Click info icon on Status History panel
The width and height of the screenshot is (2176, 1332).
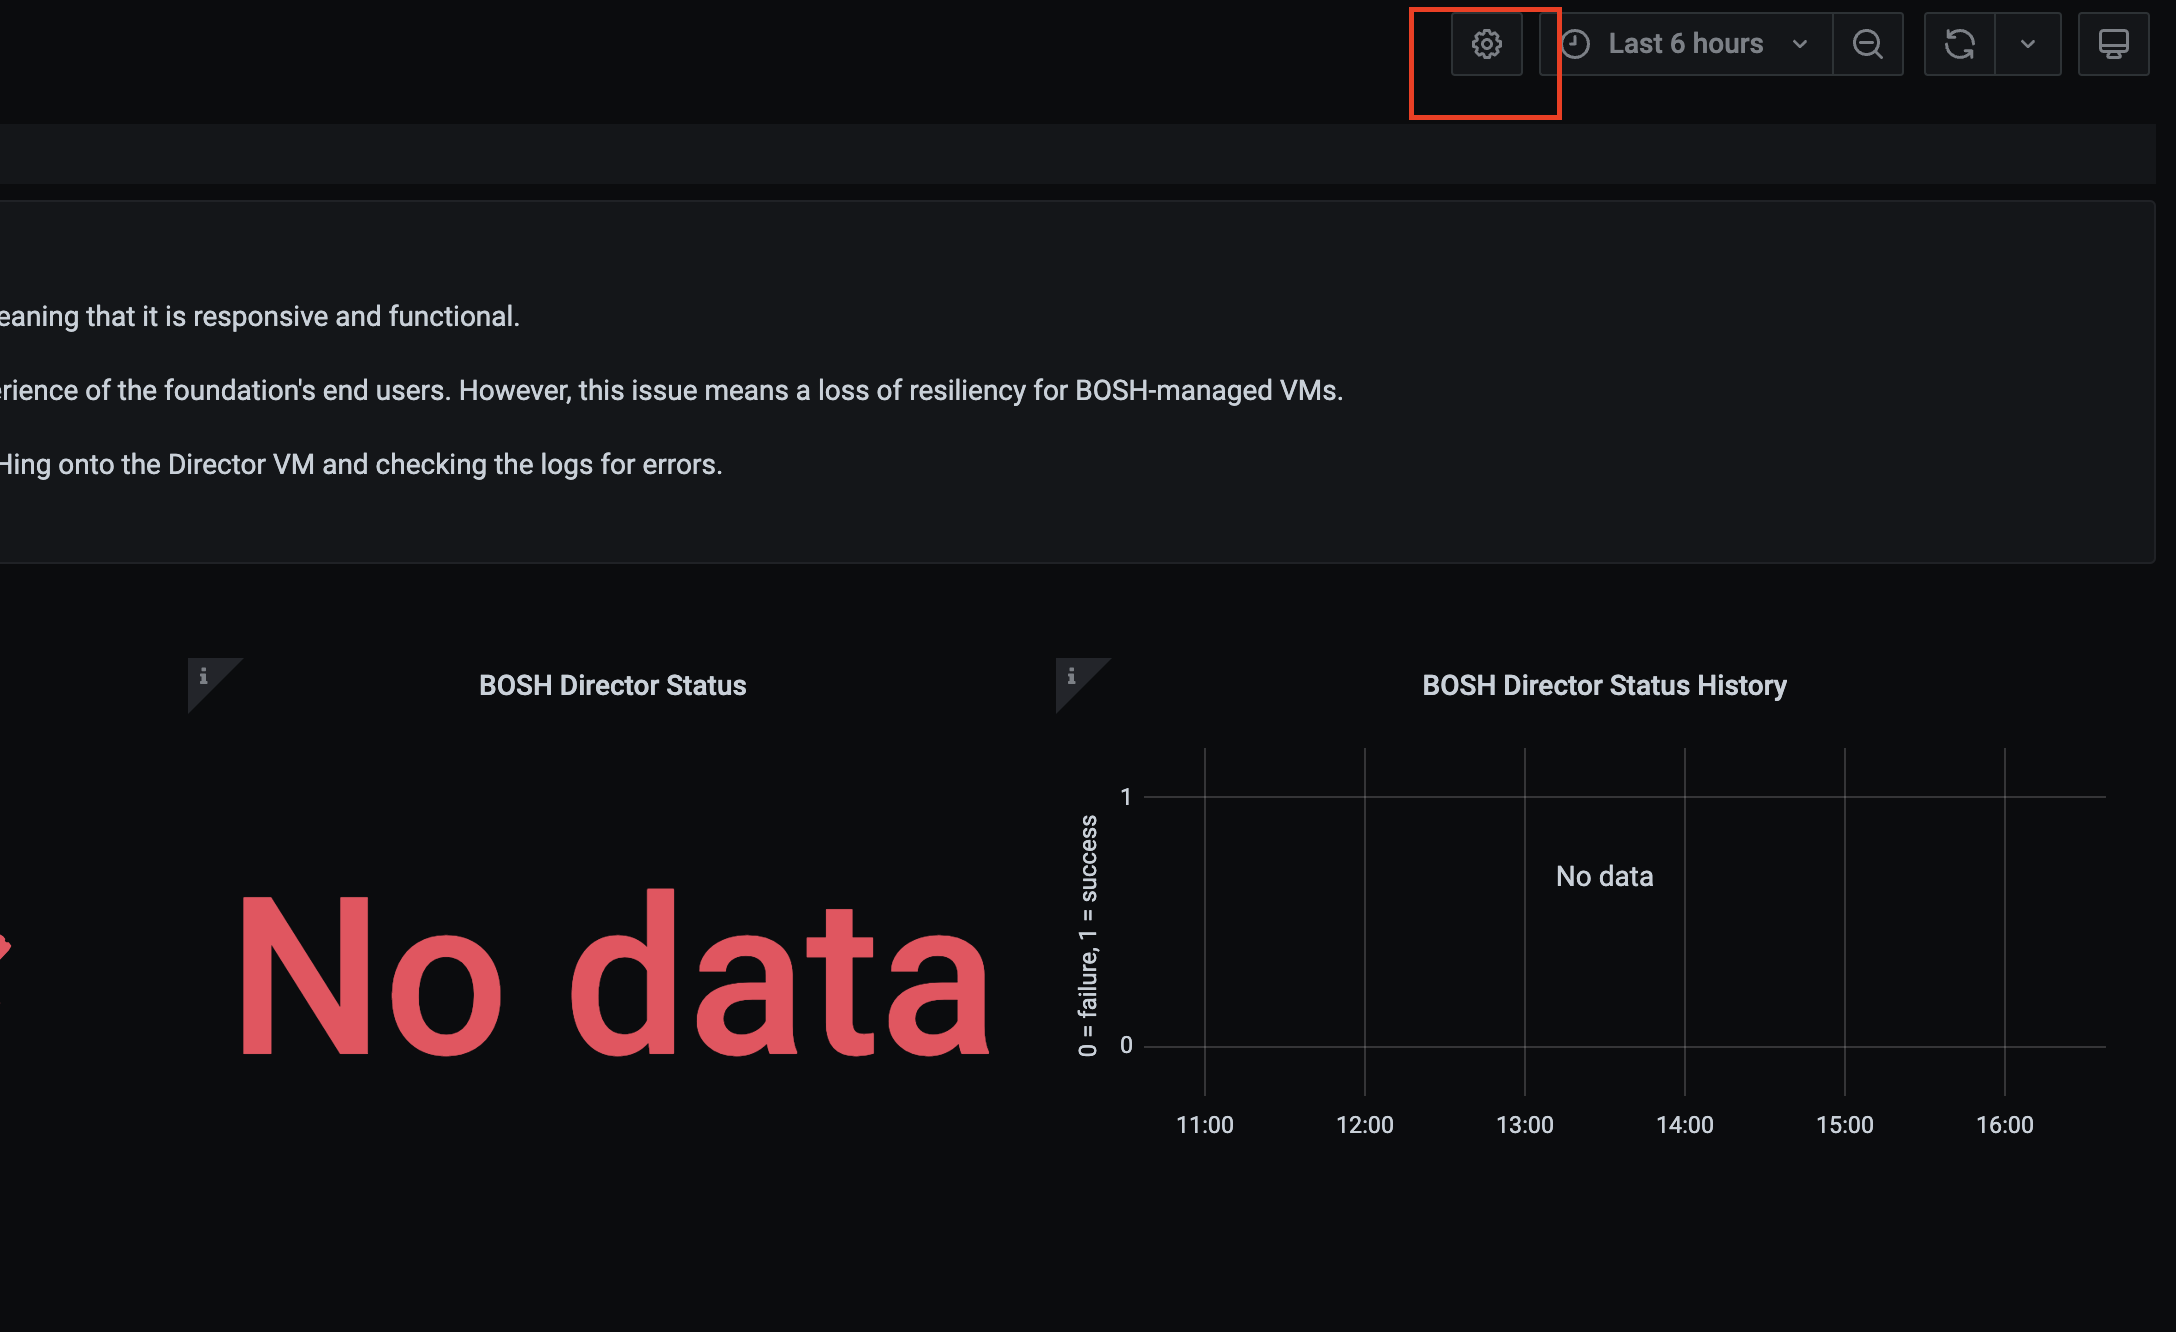point(1071,676)
